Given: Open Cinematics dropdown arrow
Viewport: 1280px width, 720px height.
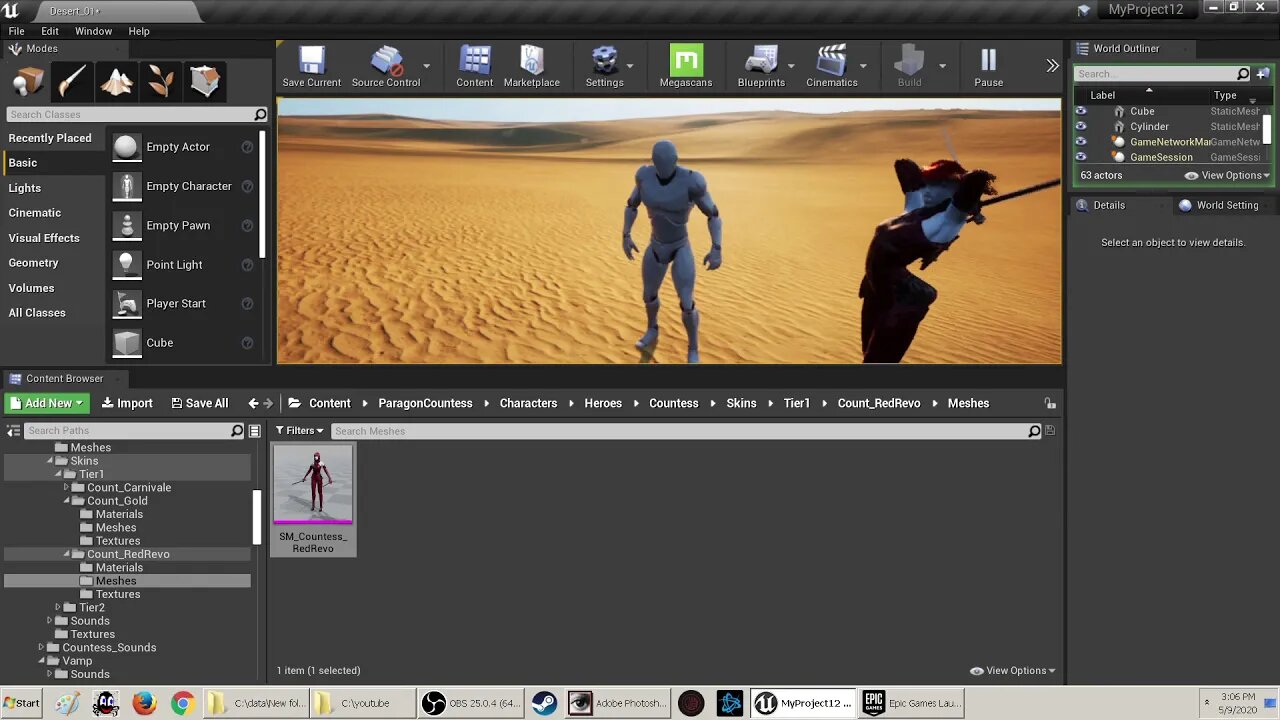Looking at the screenshot, I should click(x=863, y=67).
